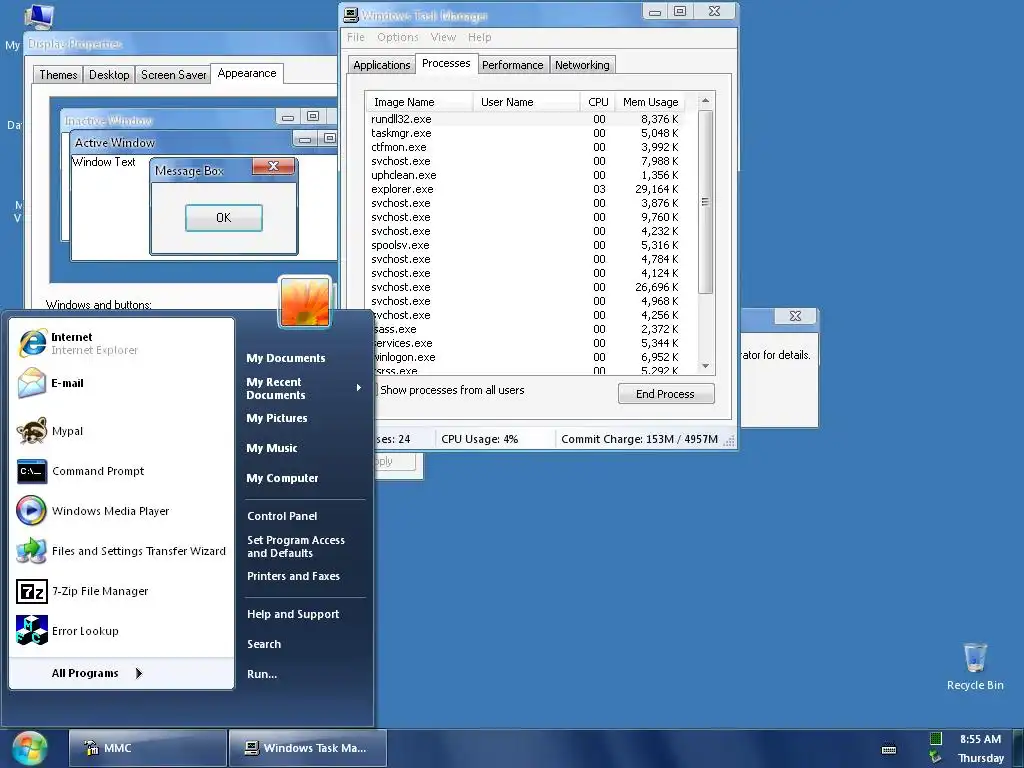Select uphclean.exe process row
This screenshot has width=1024, height=768.
tap(525, 175)
